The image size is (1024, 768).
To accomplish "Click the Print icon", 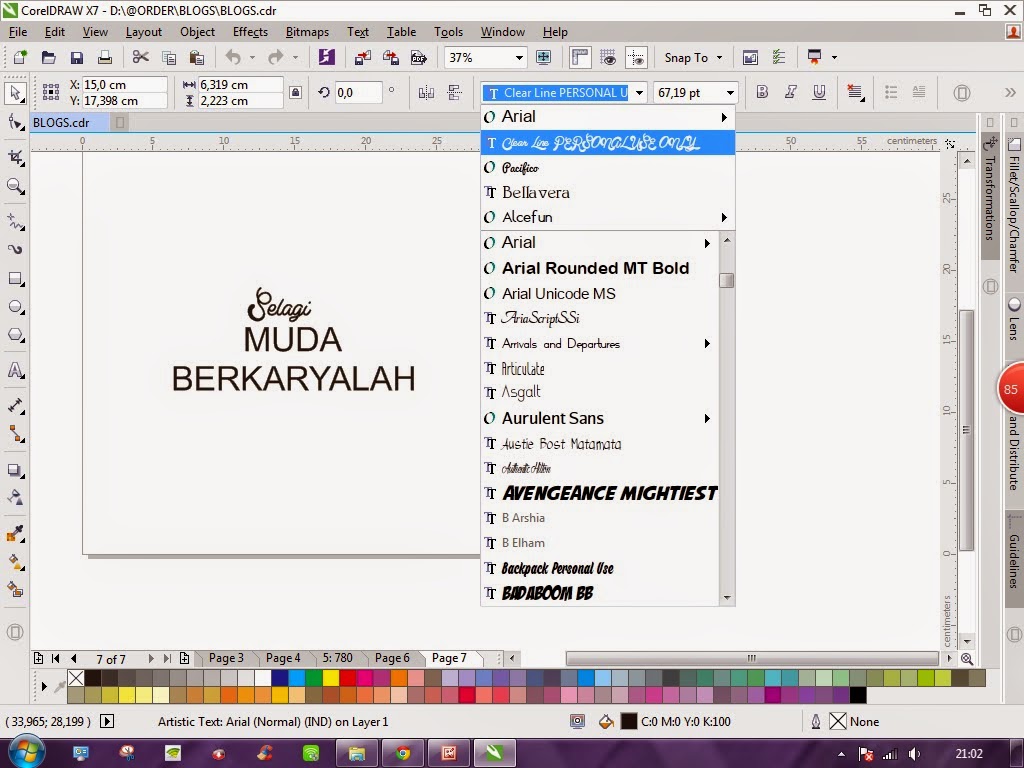I will 104,57.
